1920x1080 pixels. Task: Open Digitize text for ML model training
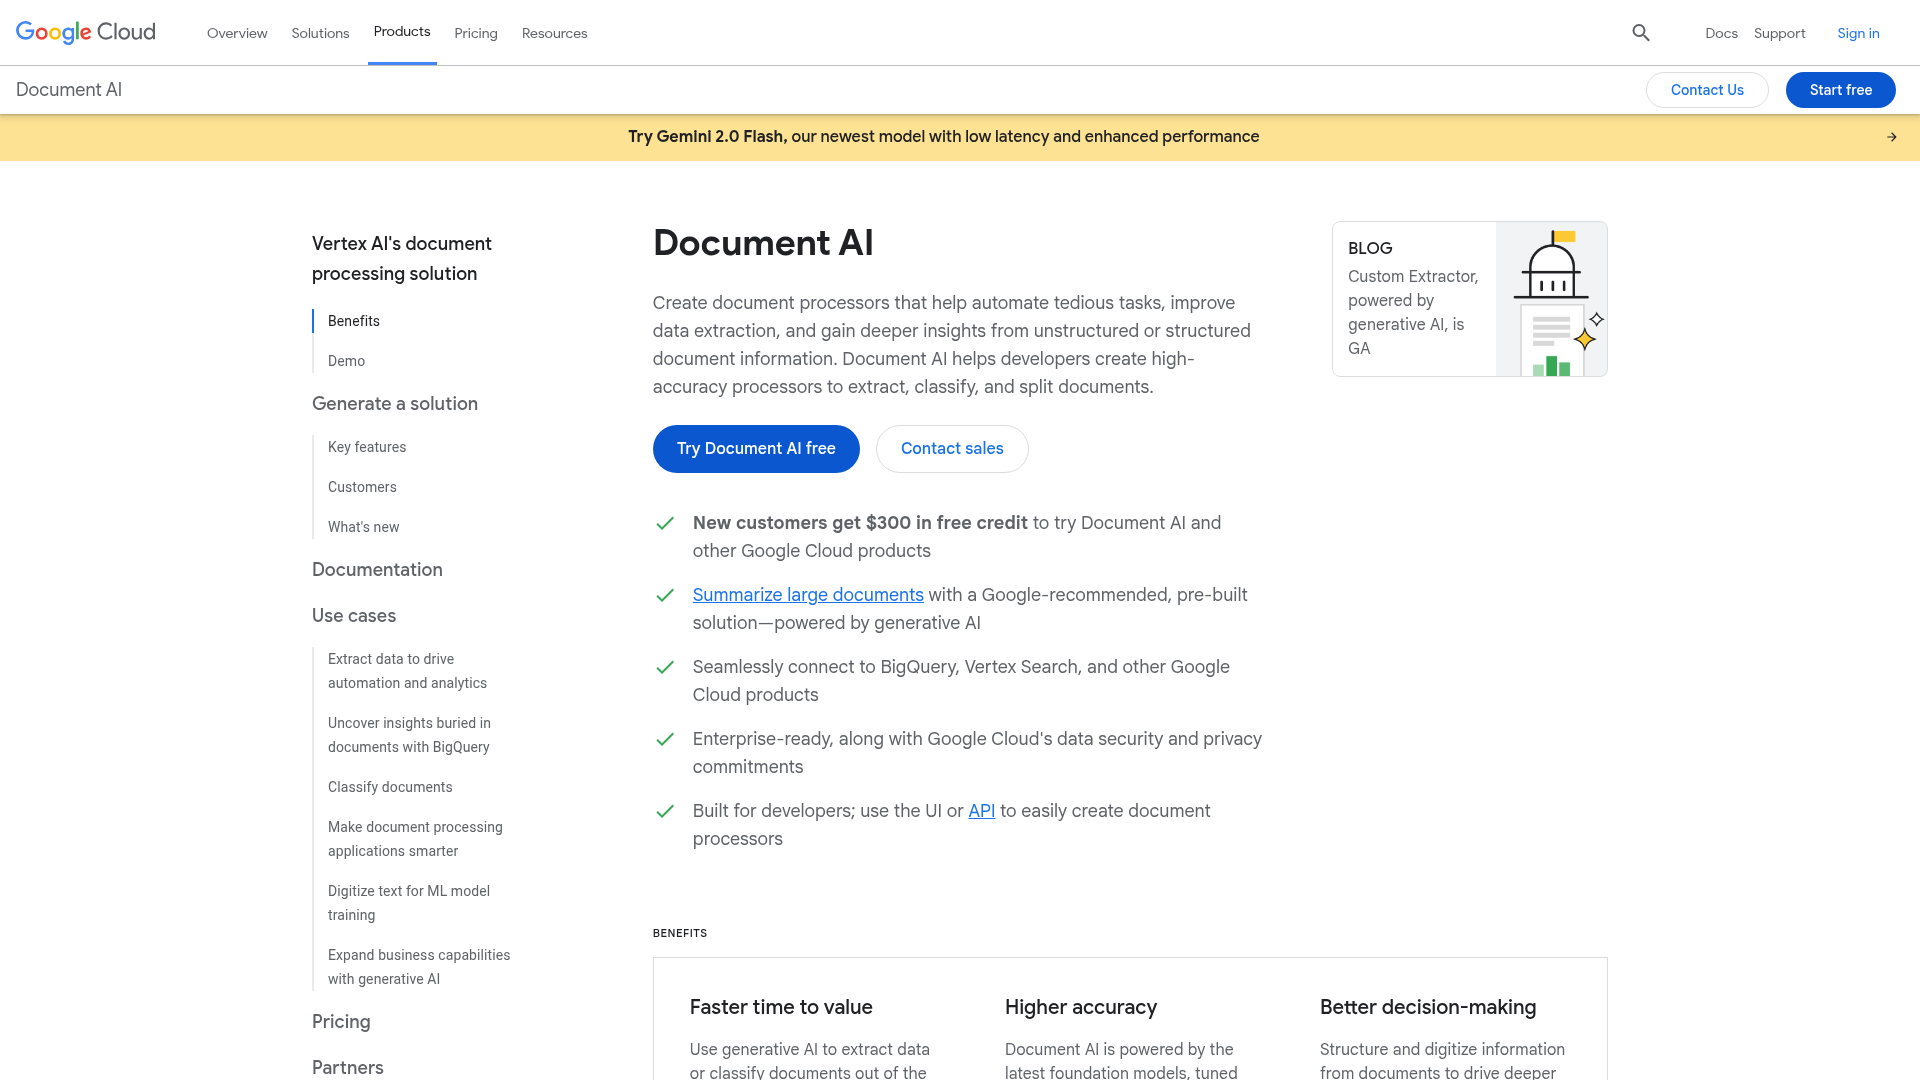[409, 903]
